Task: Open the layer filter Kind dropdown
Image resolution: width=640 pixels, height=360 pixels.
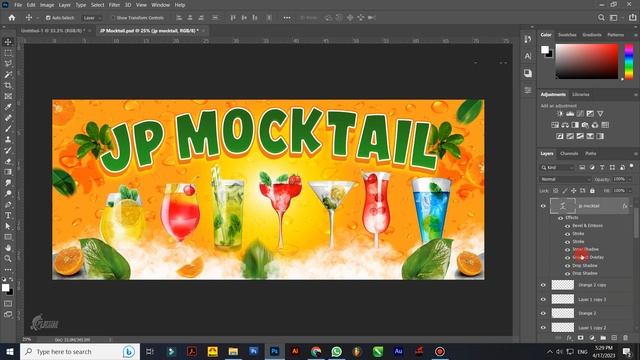Action: coord(557,167)
